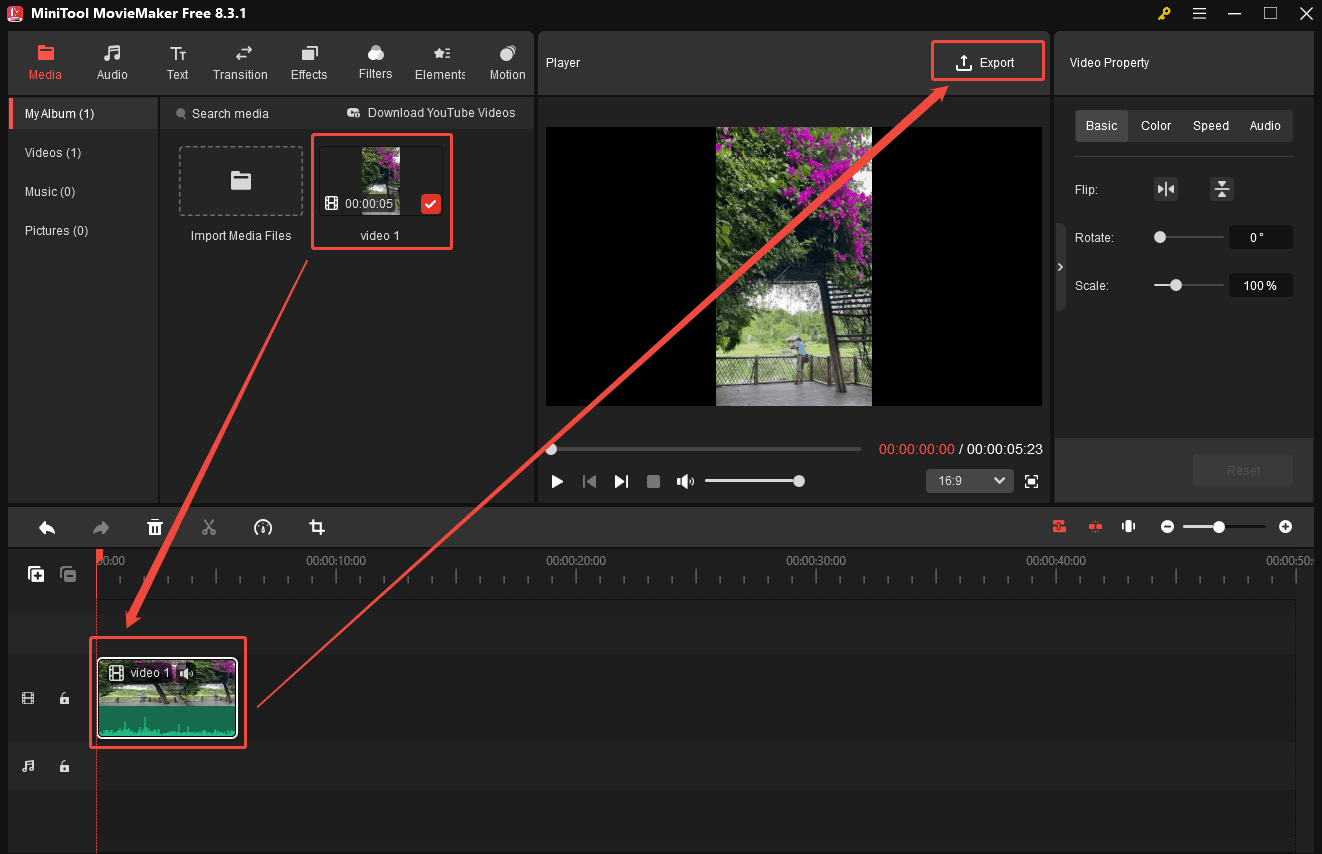Image resolution: width=1322 pixels, height=854 pixels.
Task: Switch to the Audio tab in Video Property
Action: point(1265,125)
